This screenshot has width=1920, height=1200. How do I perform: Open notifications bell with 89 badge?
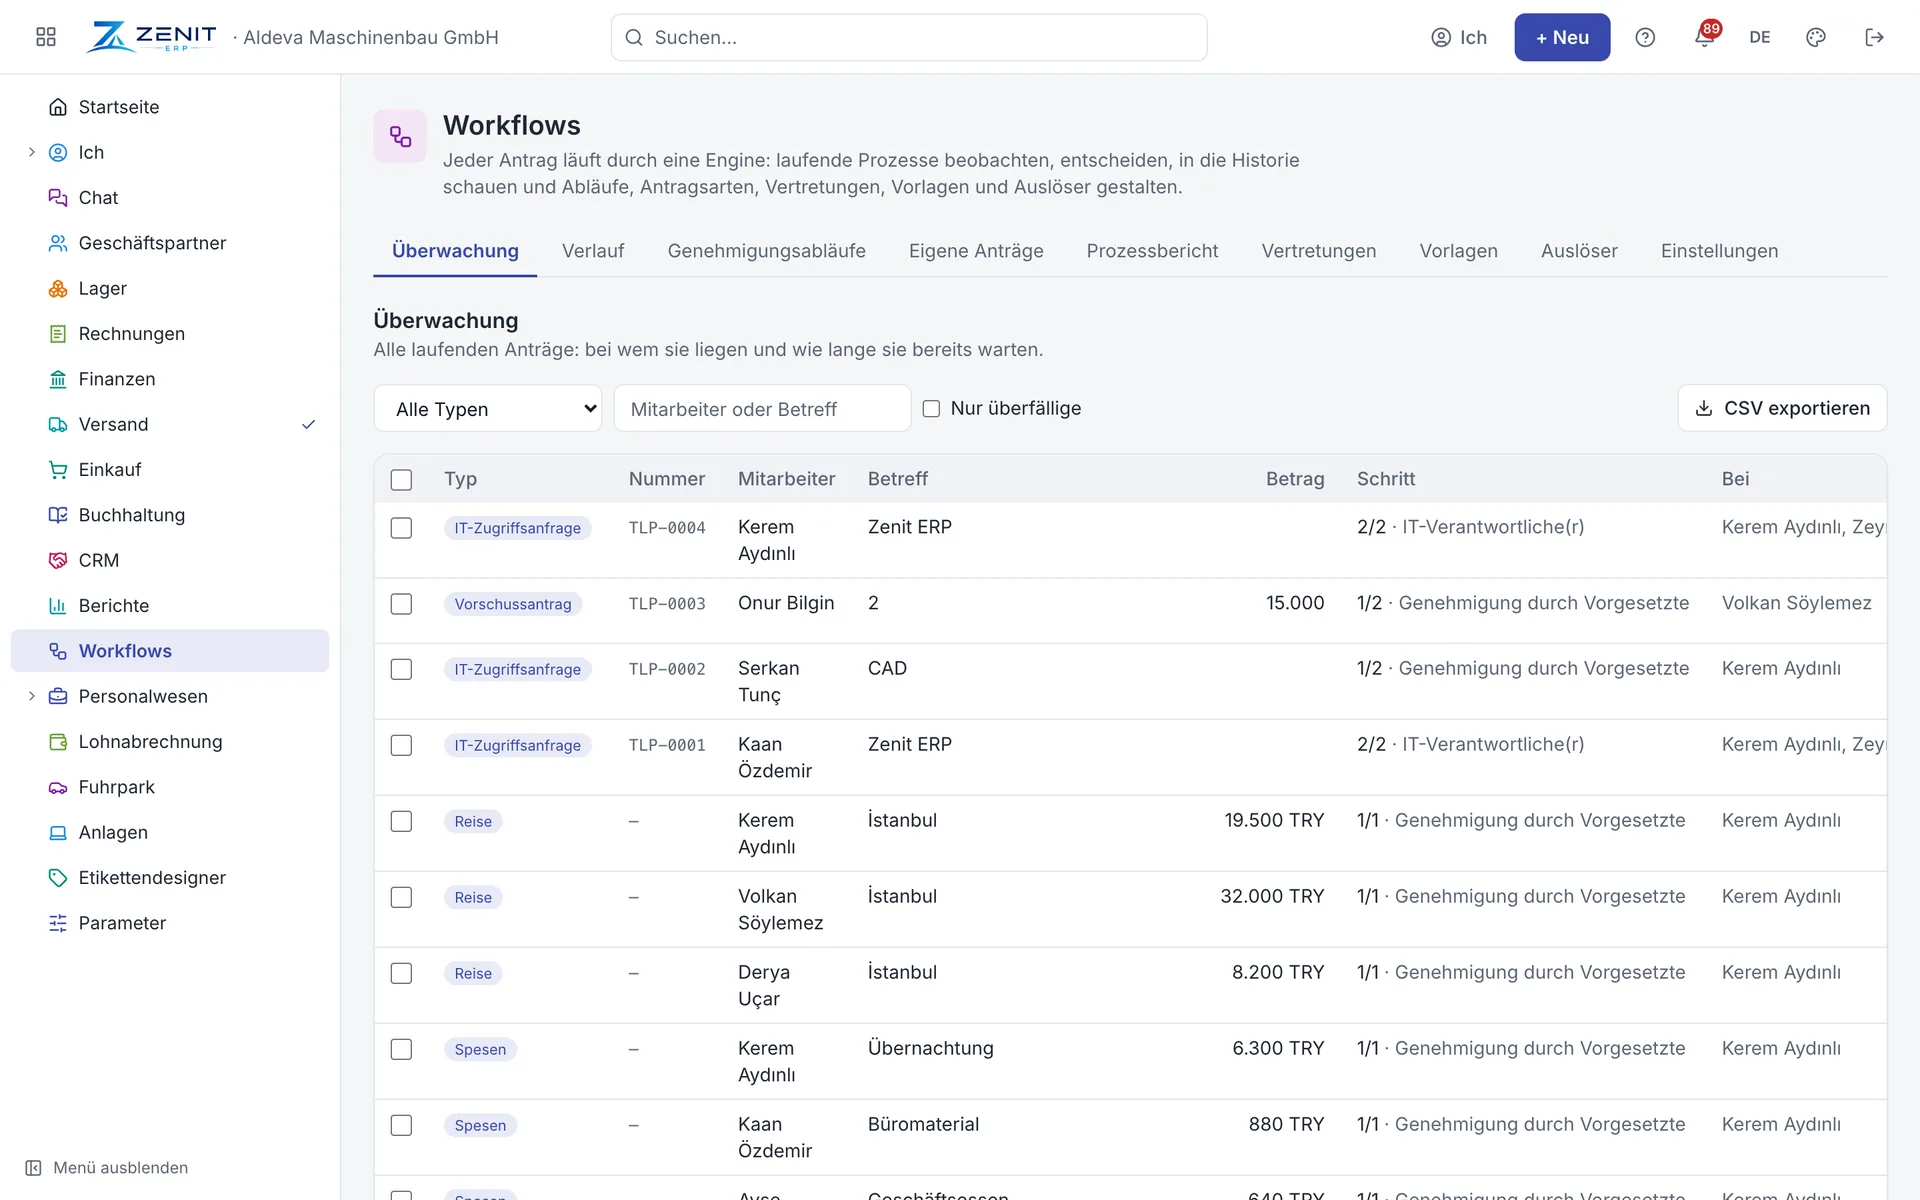click(1705, 36)
